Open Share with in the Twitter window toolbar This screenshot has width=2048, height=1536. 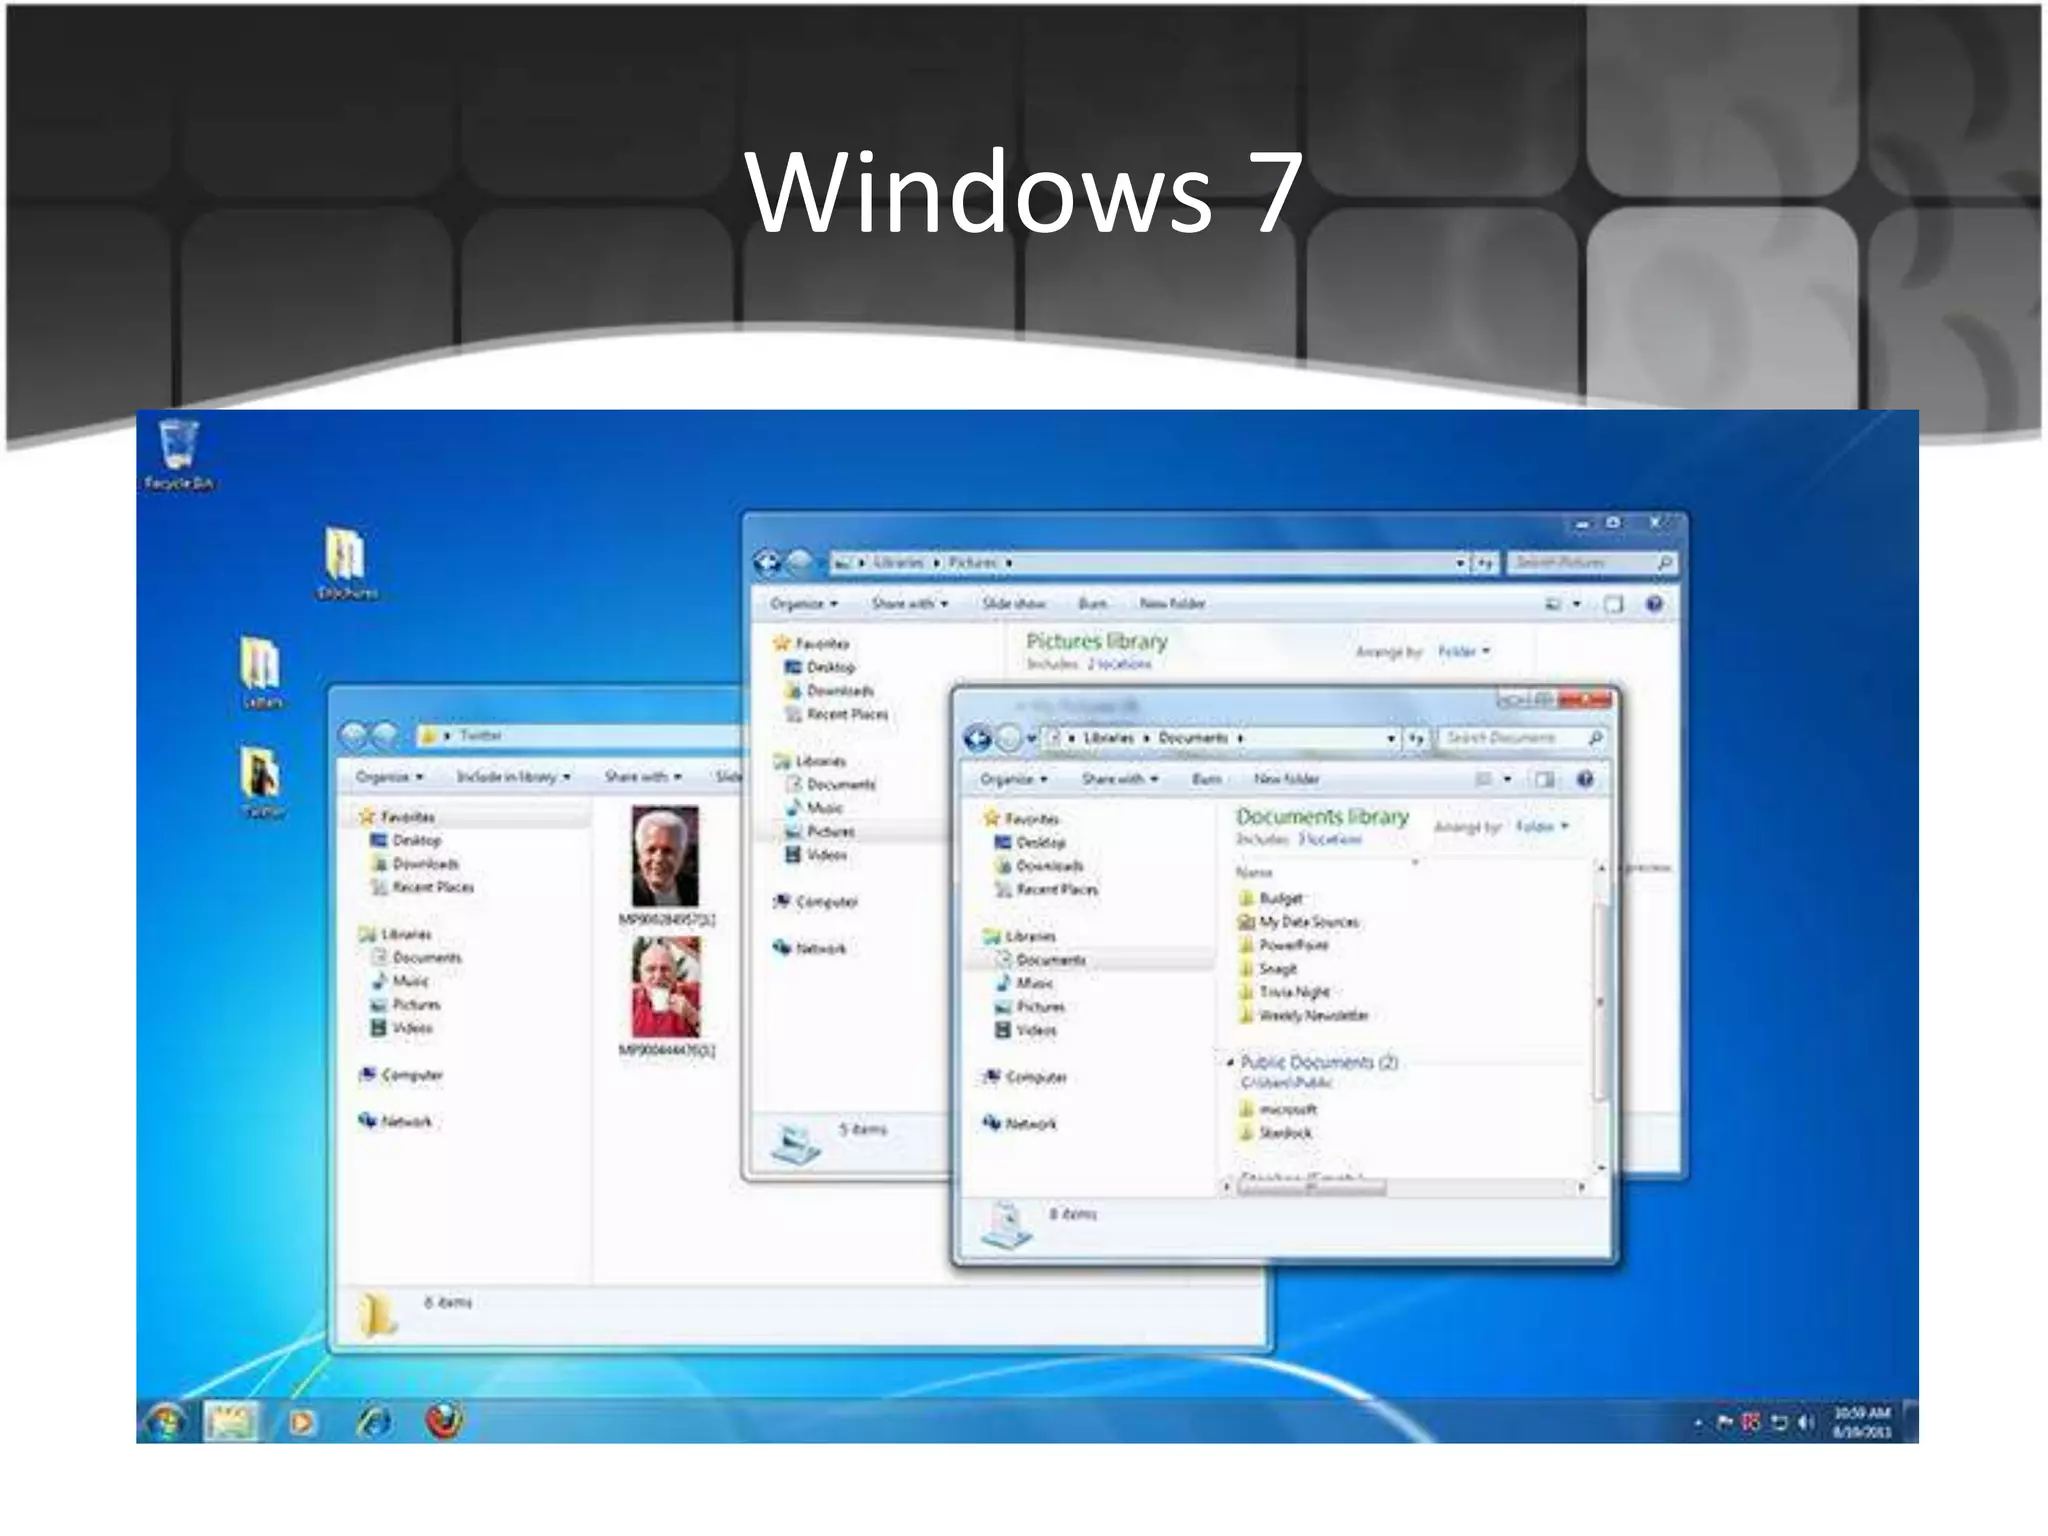(643, 777)
